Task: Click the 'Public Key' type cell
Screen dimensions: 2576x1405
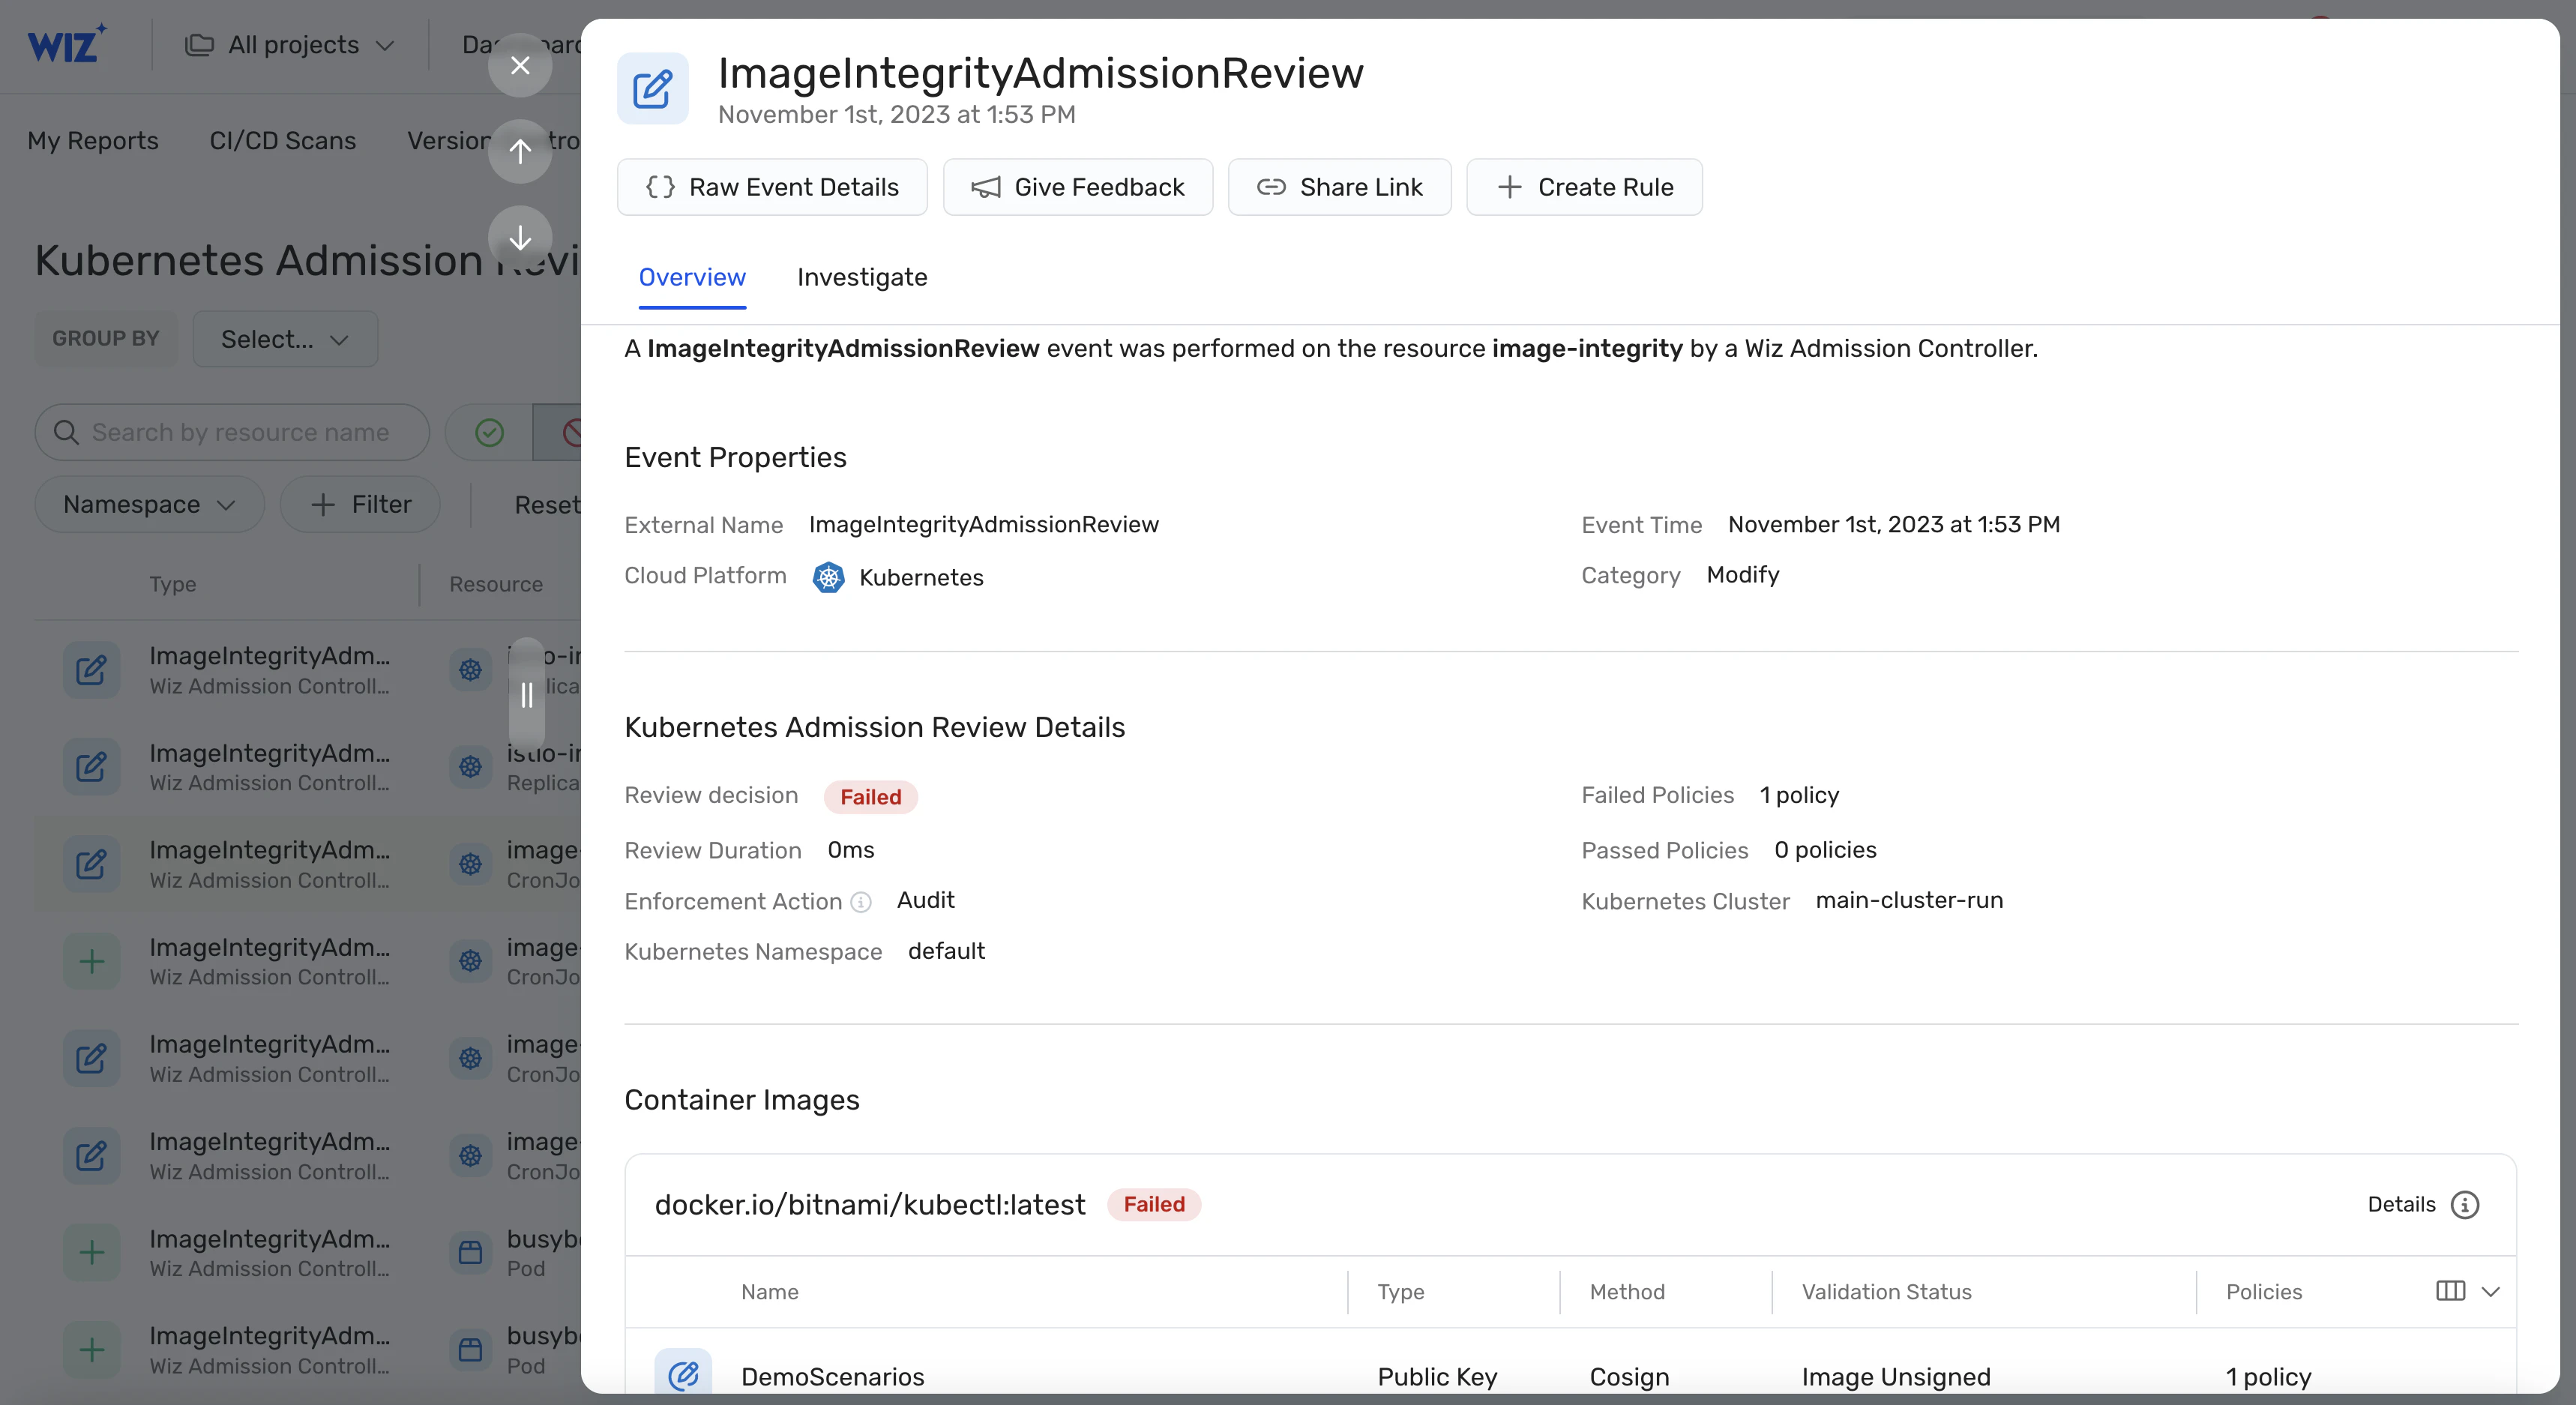Action: pyautogui.click(x=1437, y=1377)
